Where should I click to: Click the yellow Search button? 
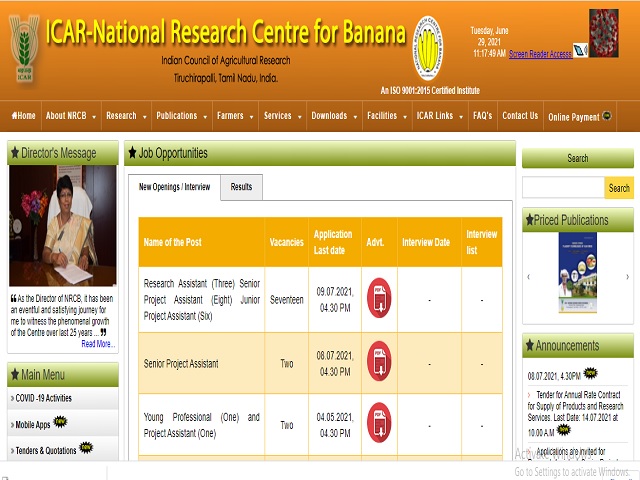619,188
